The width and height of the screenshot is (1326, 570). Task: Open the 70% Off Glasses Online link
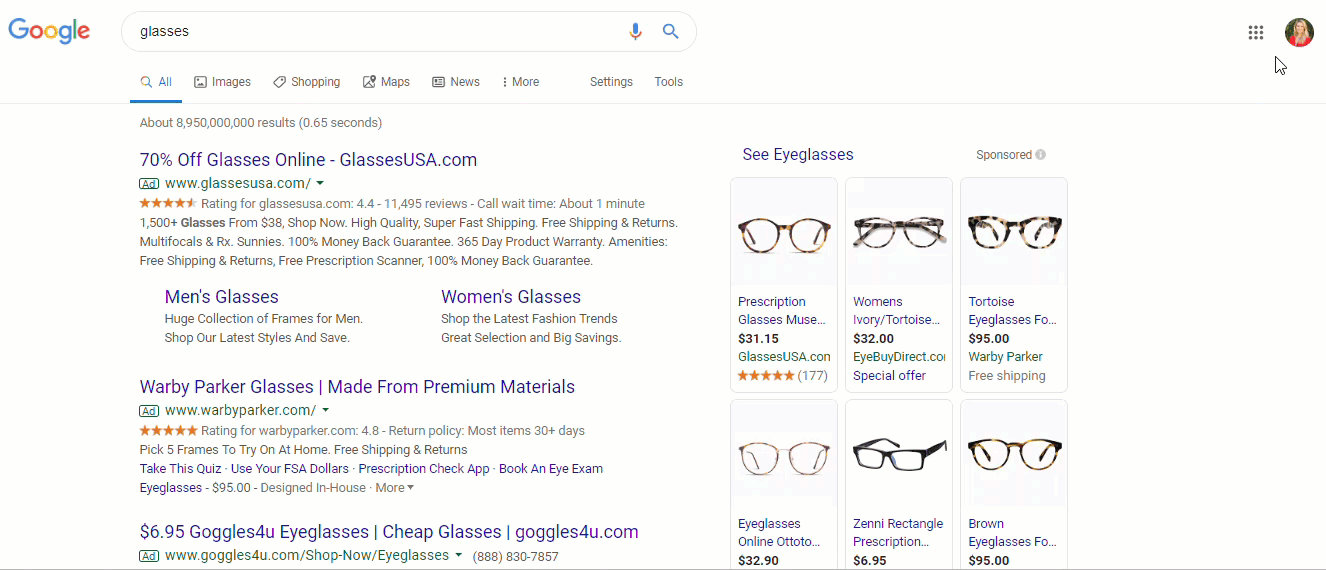coord(308,160)
